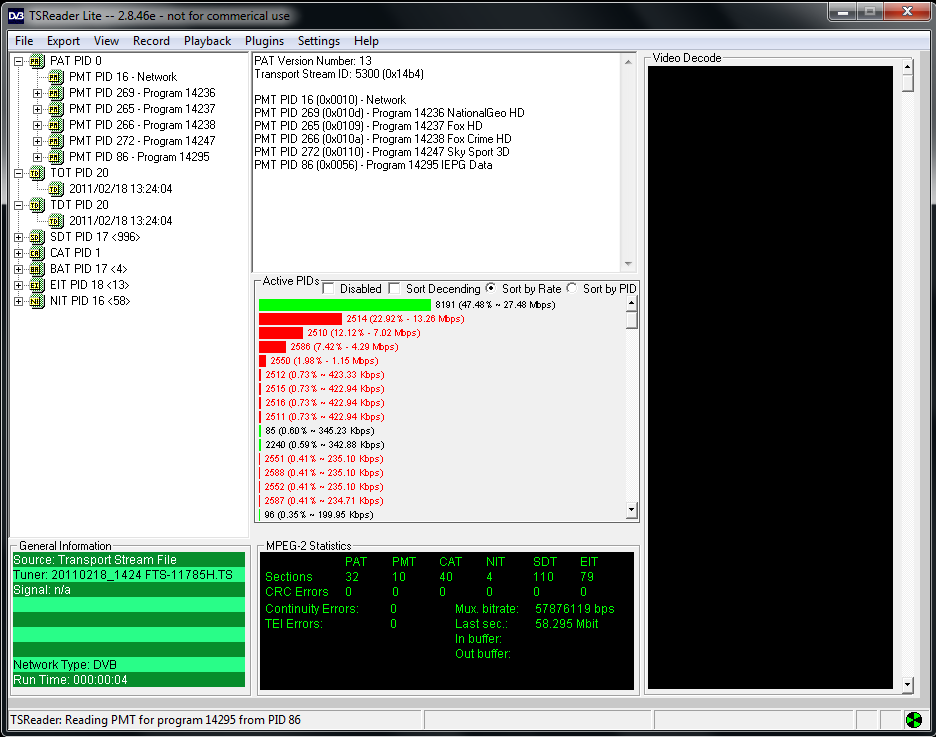Select PID 2240 entry in Active PIDs
This screenshot has height=737, width=936.
coord(325,445)
